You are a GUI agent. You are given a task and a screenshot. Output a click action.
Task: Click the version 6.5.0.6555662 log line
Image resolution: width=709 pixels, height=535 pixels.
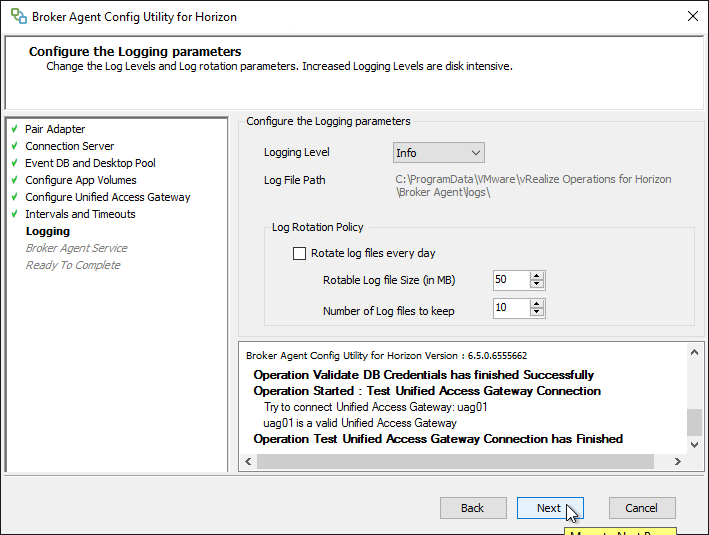(x=387, y=355)
